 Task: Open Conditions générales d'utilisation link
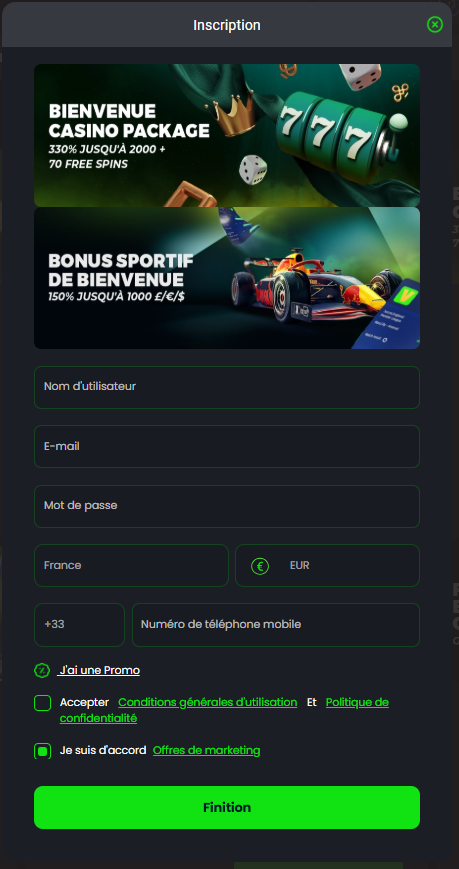pyautogui.click(x=208, y=702)
